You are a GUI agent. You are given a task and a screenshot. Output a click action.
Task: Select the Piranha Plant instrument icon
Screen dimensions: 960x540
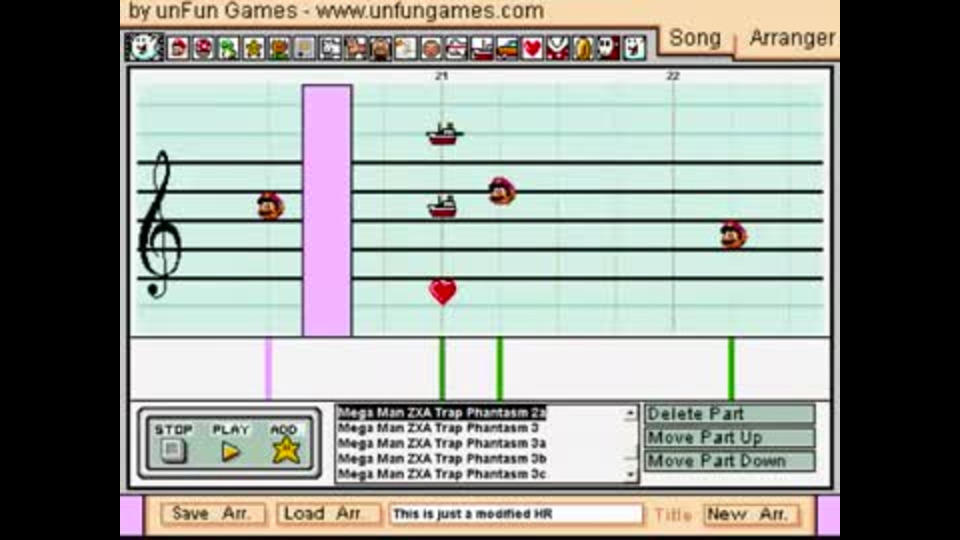point(557,48)
